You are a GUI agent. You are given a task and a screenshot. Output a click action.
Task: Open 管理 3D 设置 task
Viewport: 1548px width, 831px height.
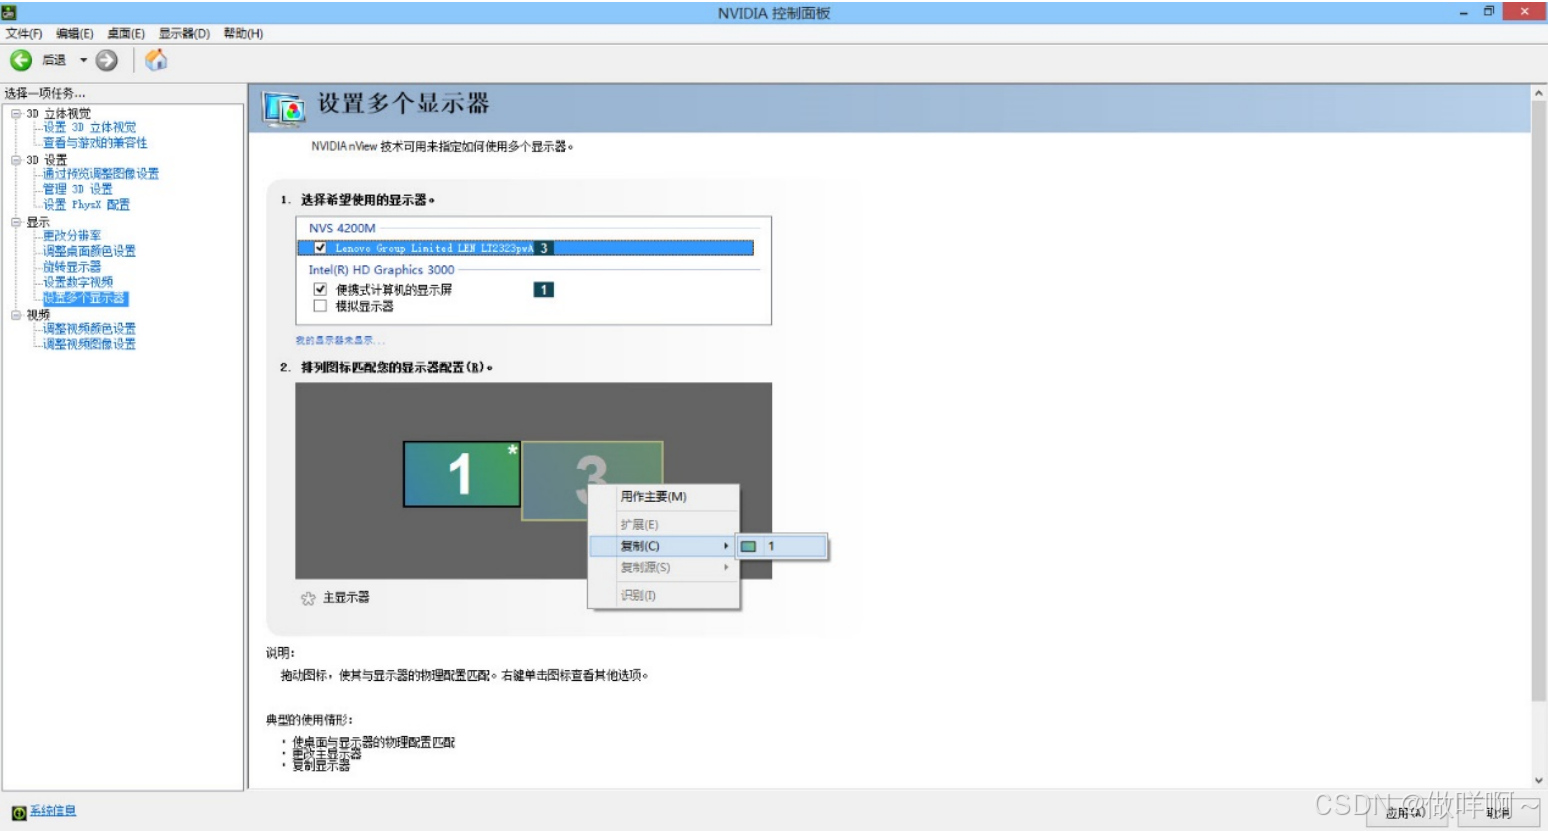pos(78,189)
